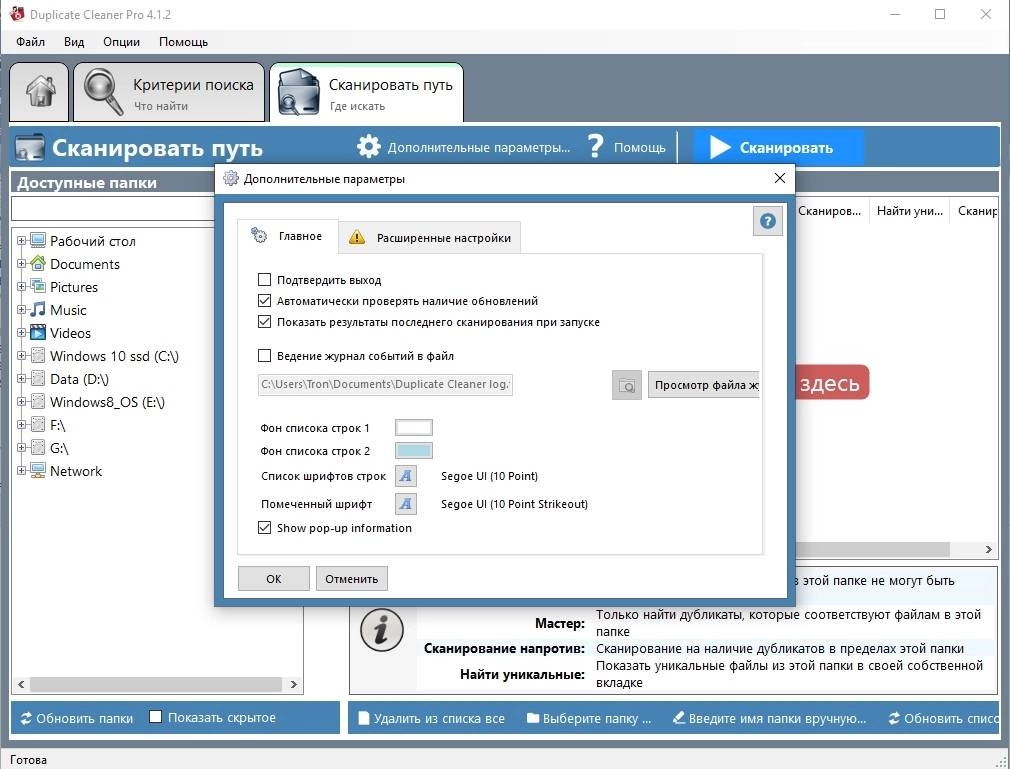Open the Файл menu
Viewport: 1010px width, 769px height.
tap(30, 42)
